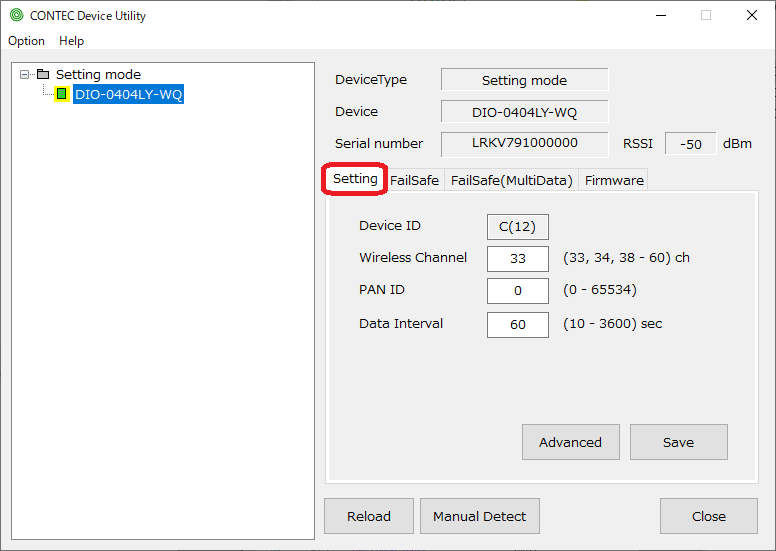The image size is (776, 551).
Task: Select the DIO-0404LY-WQ tree item
Action: (129, 94)
